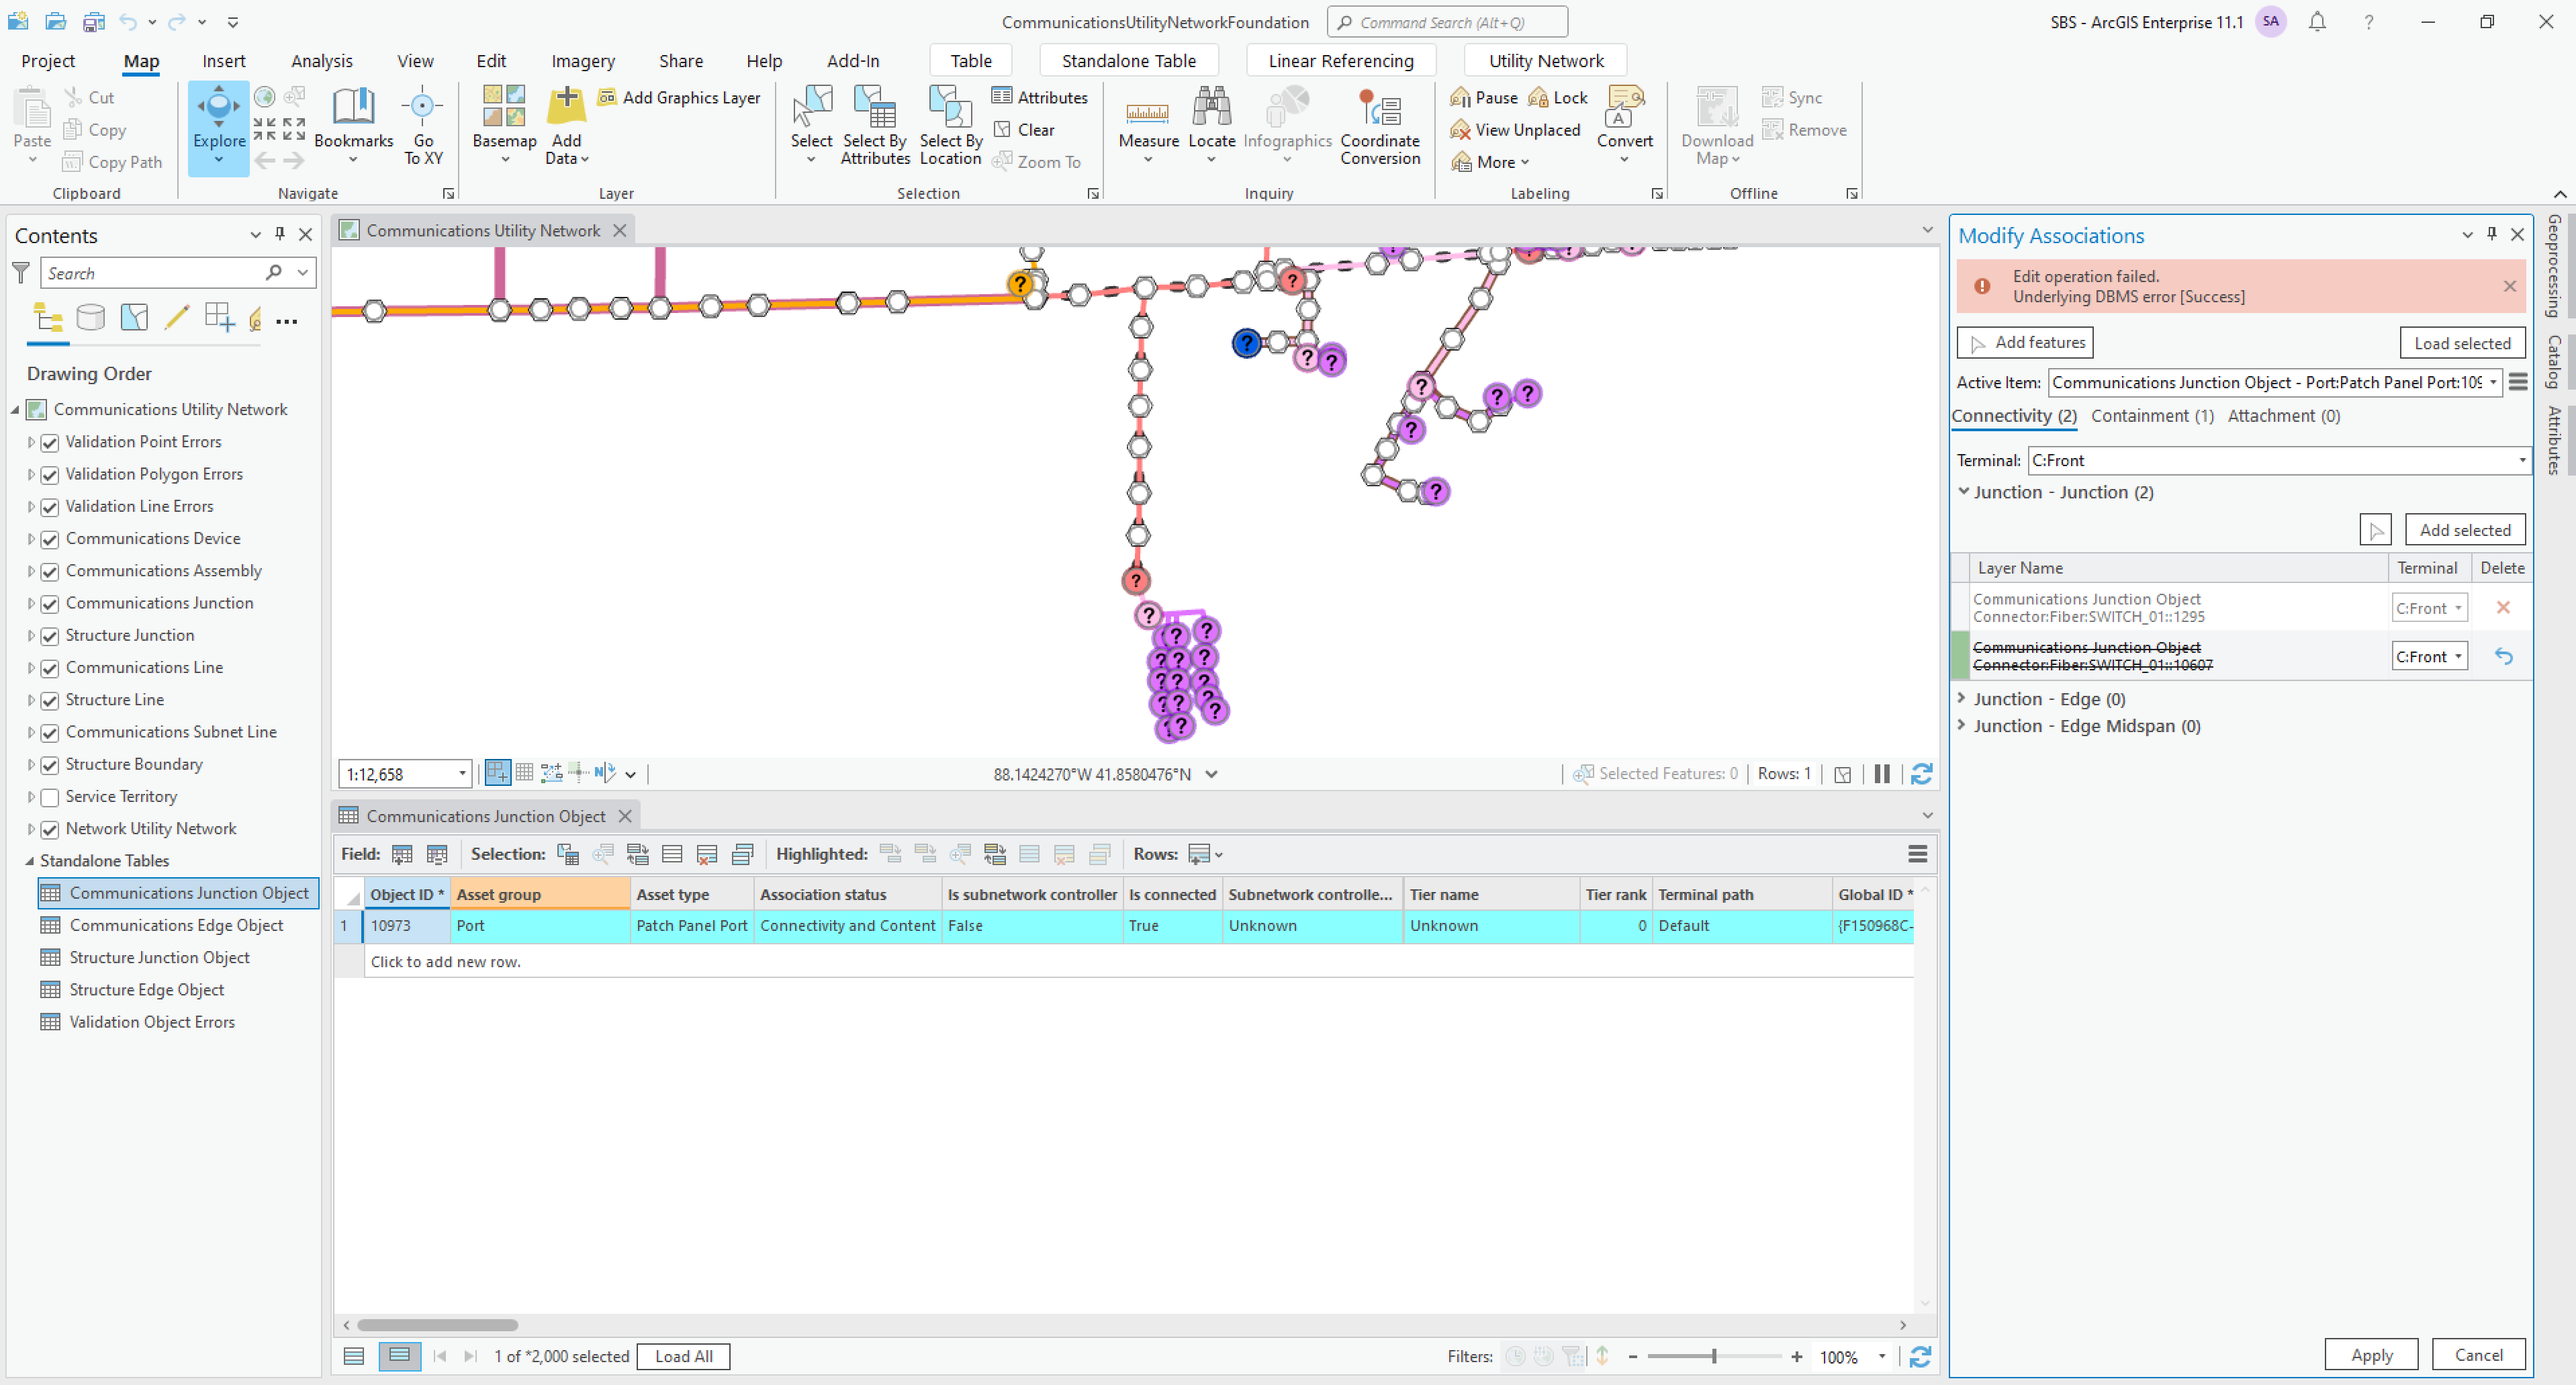Toggle Structure Junction layer visibility
The width and height of the screenshot is (2576, 1385).
[50, 636]
